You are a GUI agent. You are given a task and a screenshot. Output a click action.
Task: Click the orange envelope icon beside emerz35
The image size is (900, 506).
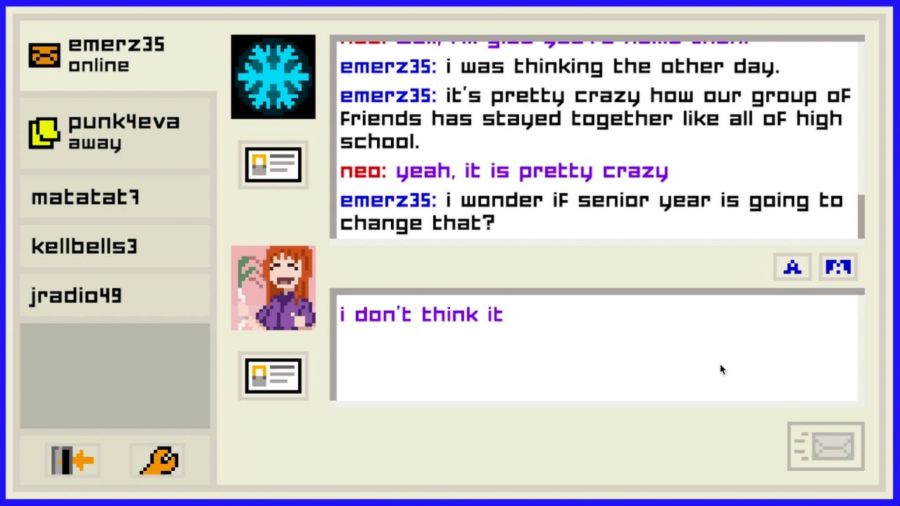tap(44, 56)
